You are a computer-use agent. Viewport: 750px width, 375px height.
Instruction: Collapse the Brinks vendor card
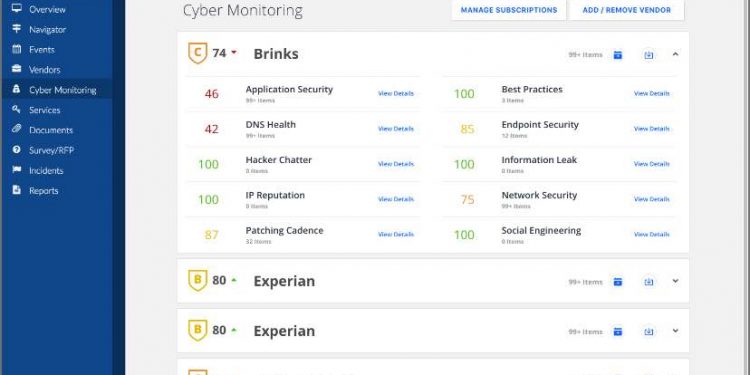[675, 55]
